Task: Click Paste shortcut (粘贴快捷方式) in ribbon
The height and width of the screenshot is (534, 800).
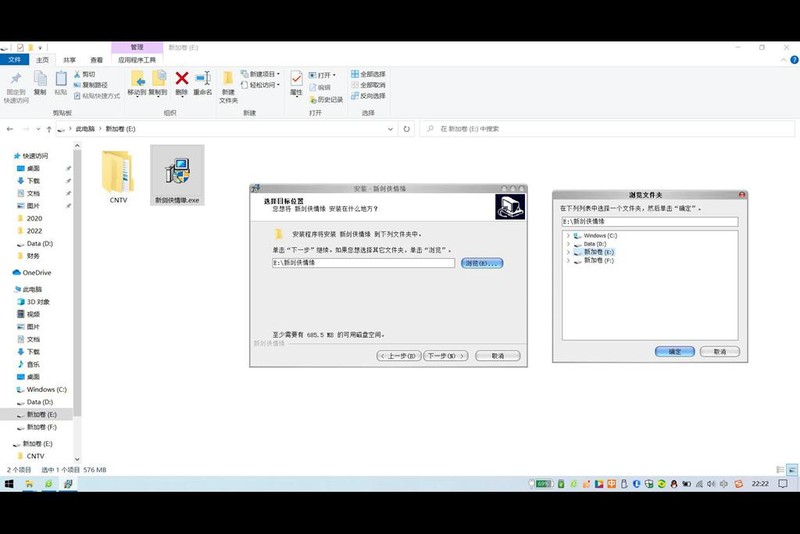Action: pos(97,96)
